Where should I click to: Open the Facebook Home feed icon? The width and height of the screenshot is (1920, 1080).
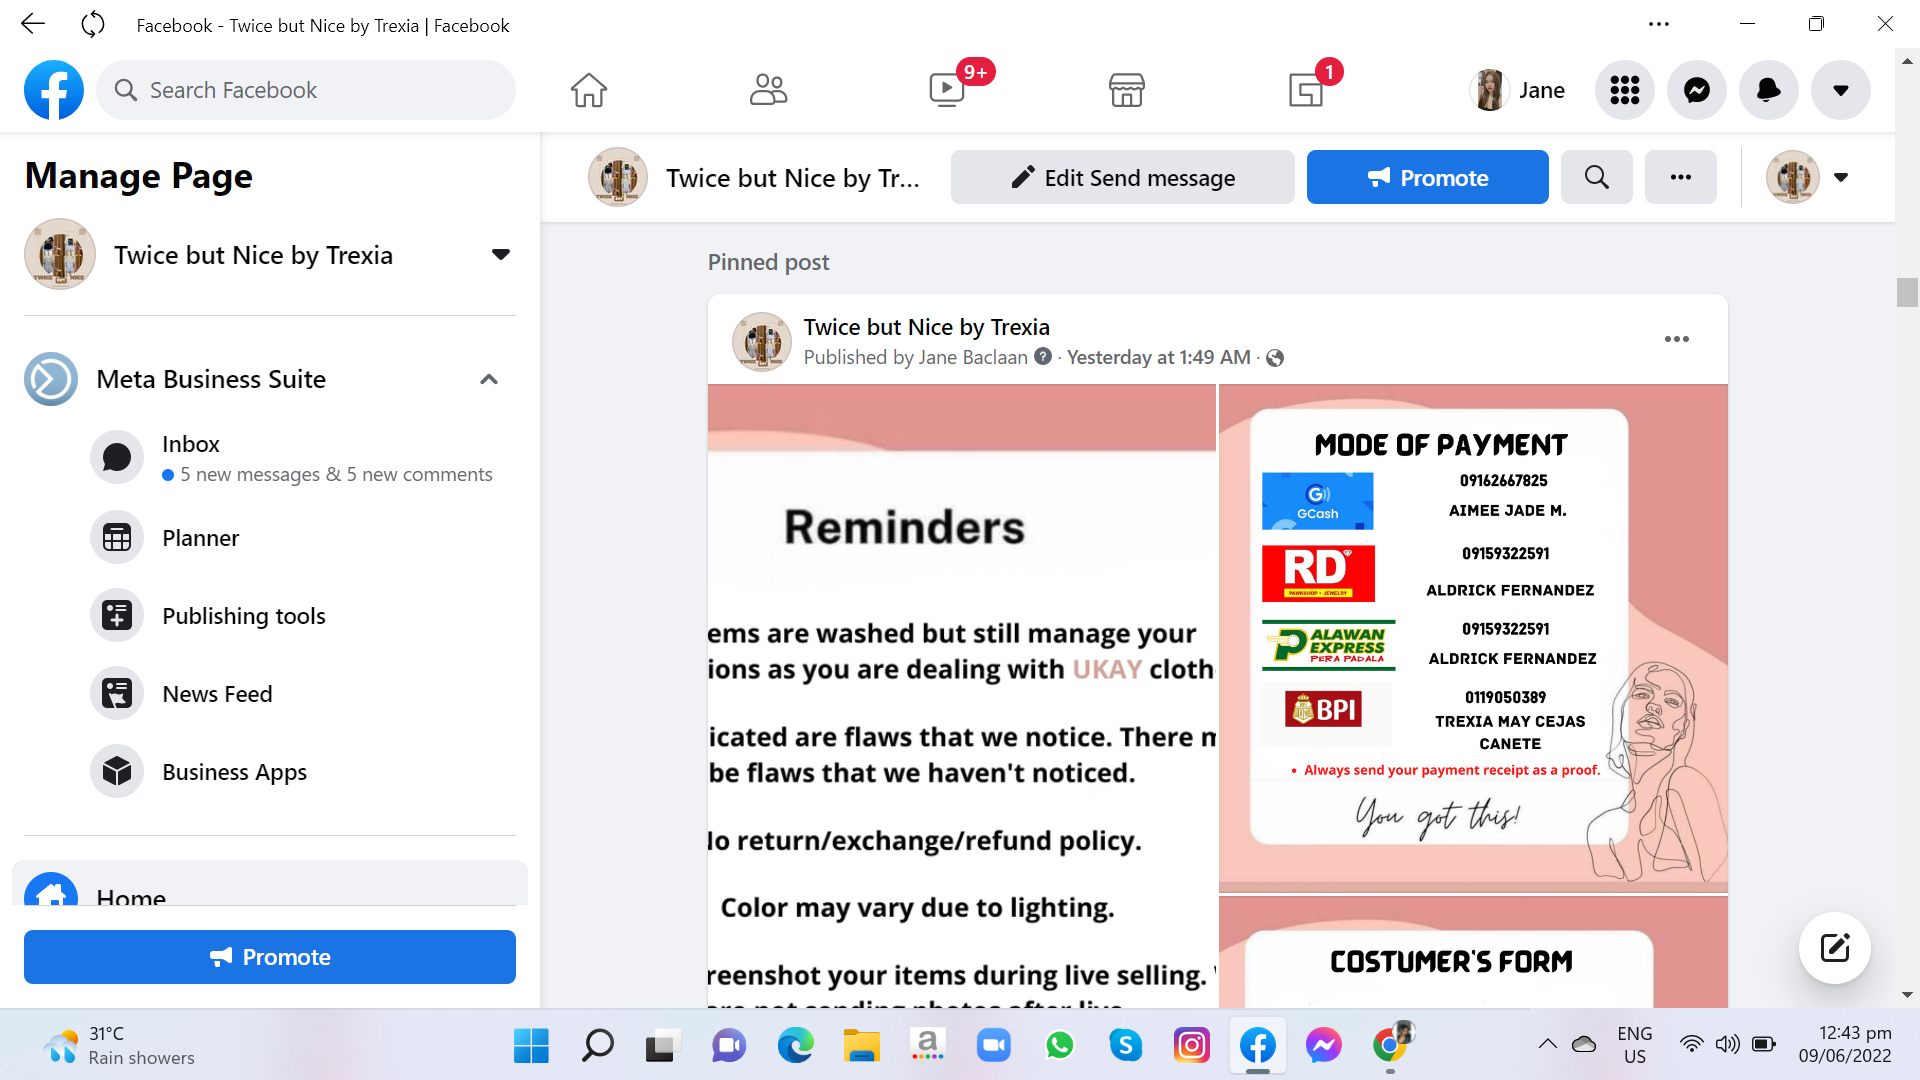coord(589,90)
